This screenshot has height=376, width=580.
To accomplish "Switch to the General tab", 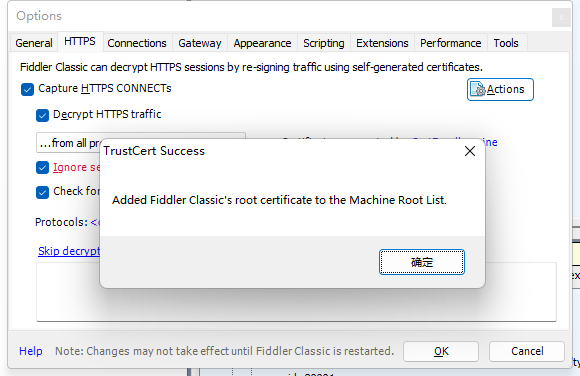I will (34, 43).
